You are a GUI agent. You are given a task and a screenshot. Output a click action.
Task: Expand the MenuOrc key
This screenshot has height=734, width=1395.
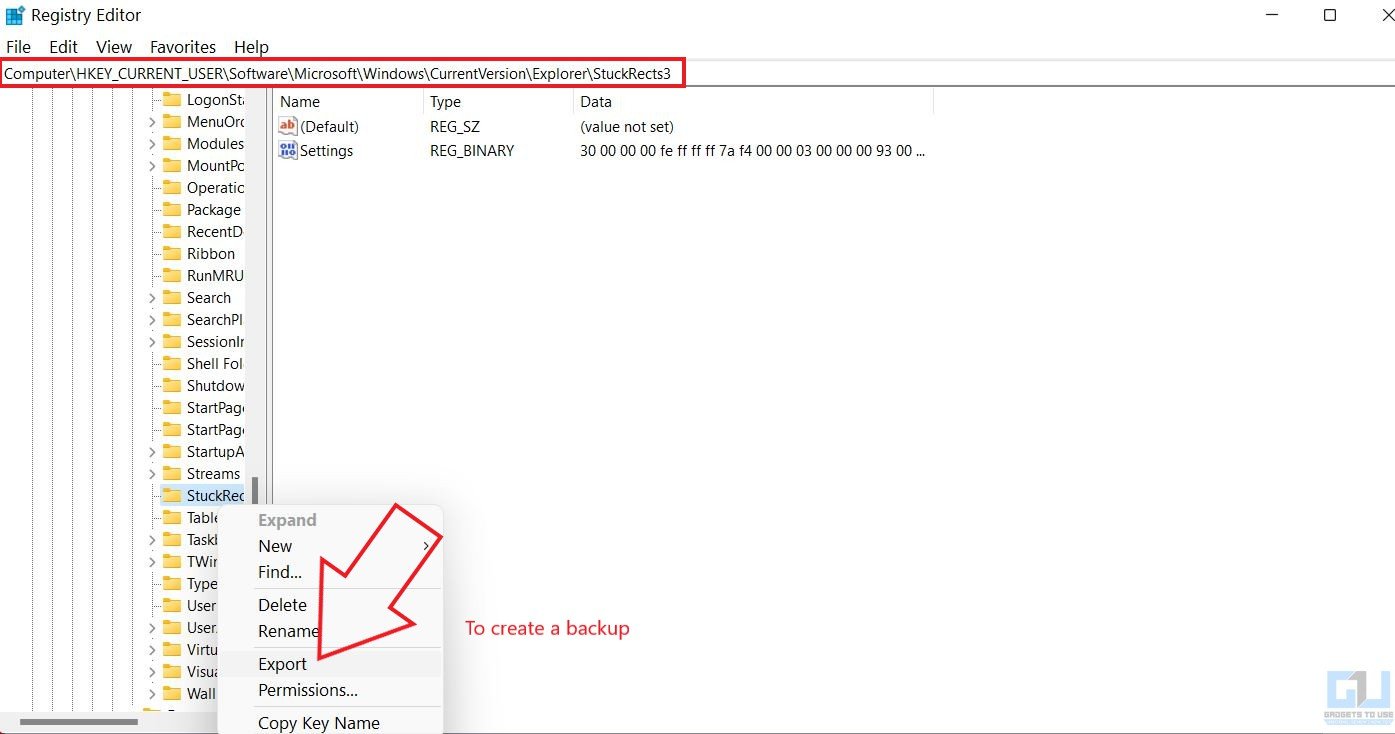(x=152, y=122)
